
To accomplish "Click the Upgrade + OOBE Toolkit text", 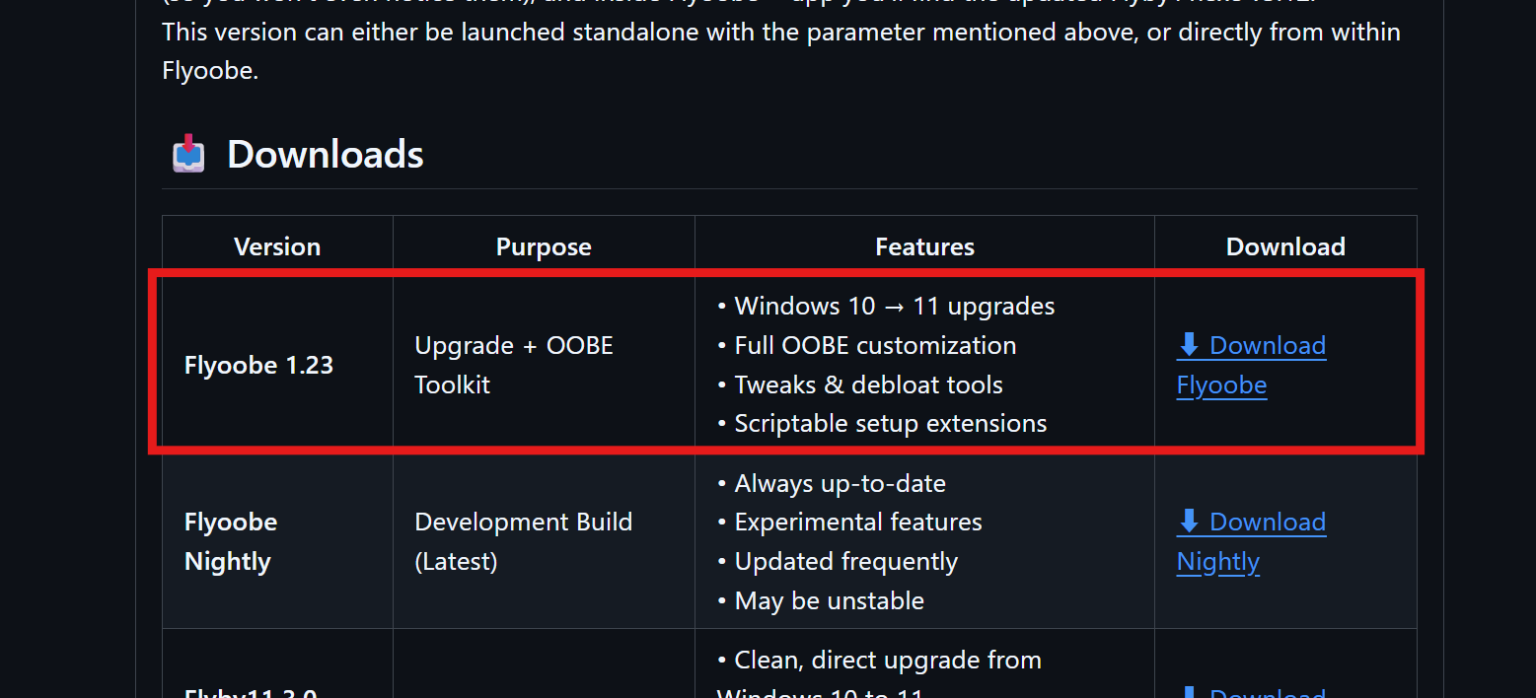I will click(x=513, y=365).
